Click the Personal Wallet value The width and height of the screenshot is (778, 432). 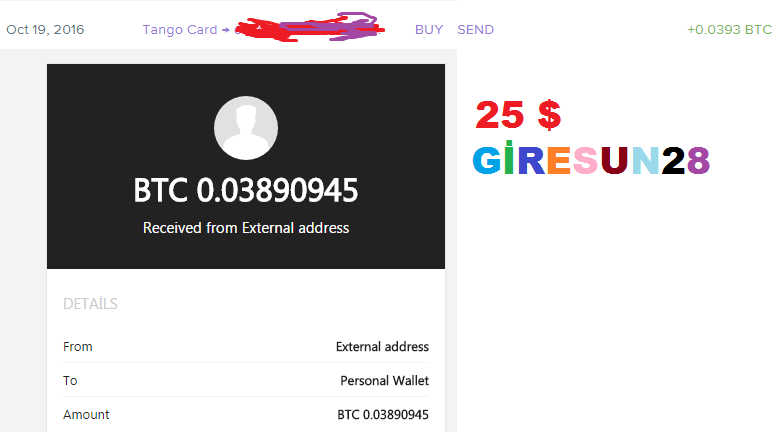point(385,380)
